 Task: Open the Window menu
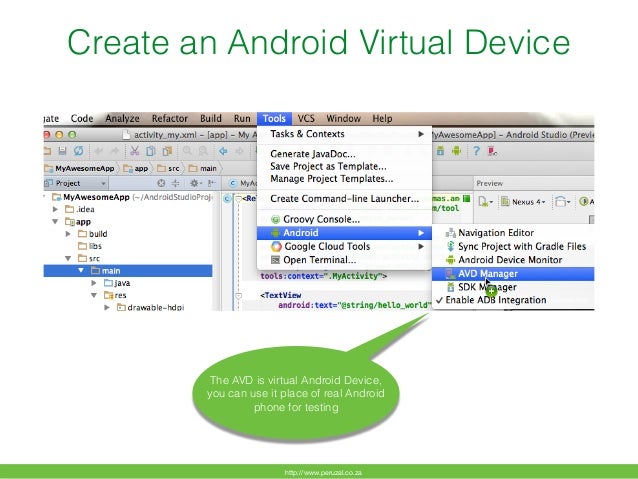coord(343,118)
